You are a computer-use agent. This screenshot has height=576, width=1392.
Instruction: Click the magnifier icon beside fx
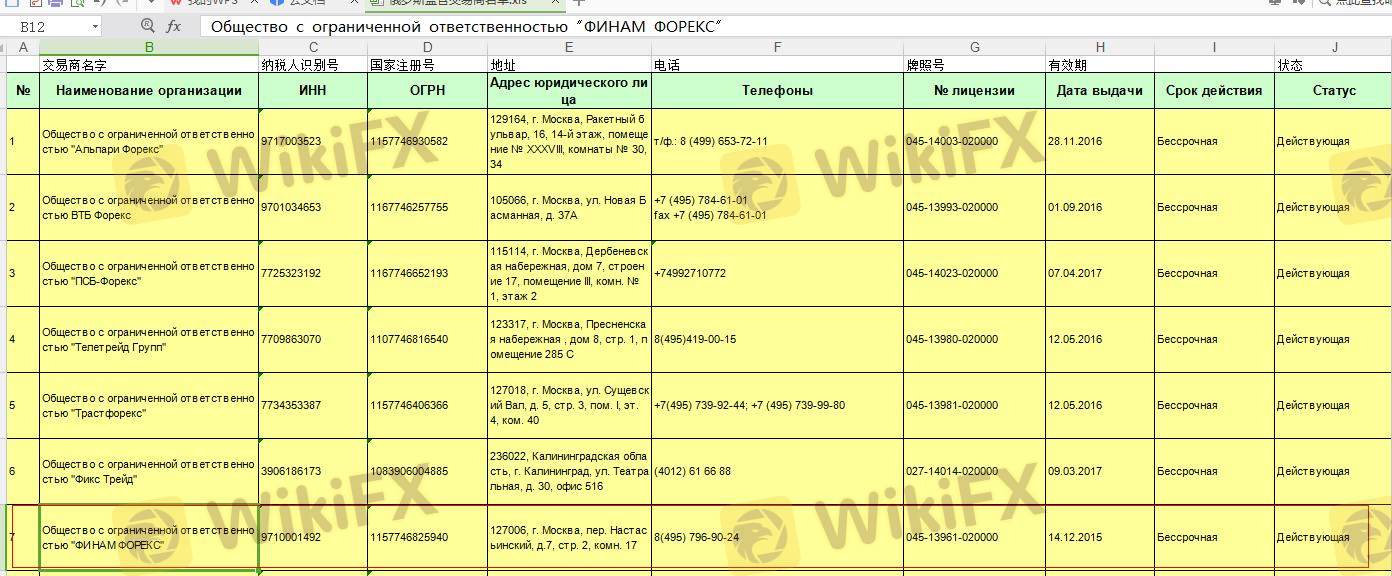(x=148, y=26)
